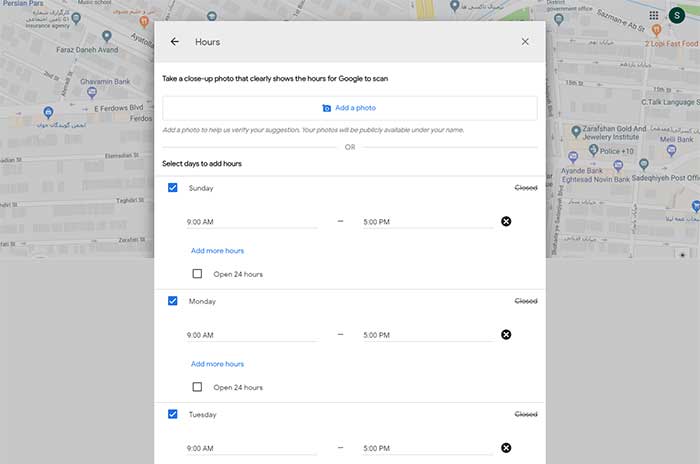
Task: Open Sunday opening time 9:00 AM dropdown
Action: tap(251, 222)
